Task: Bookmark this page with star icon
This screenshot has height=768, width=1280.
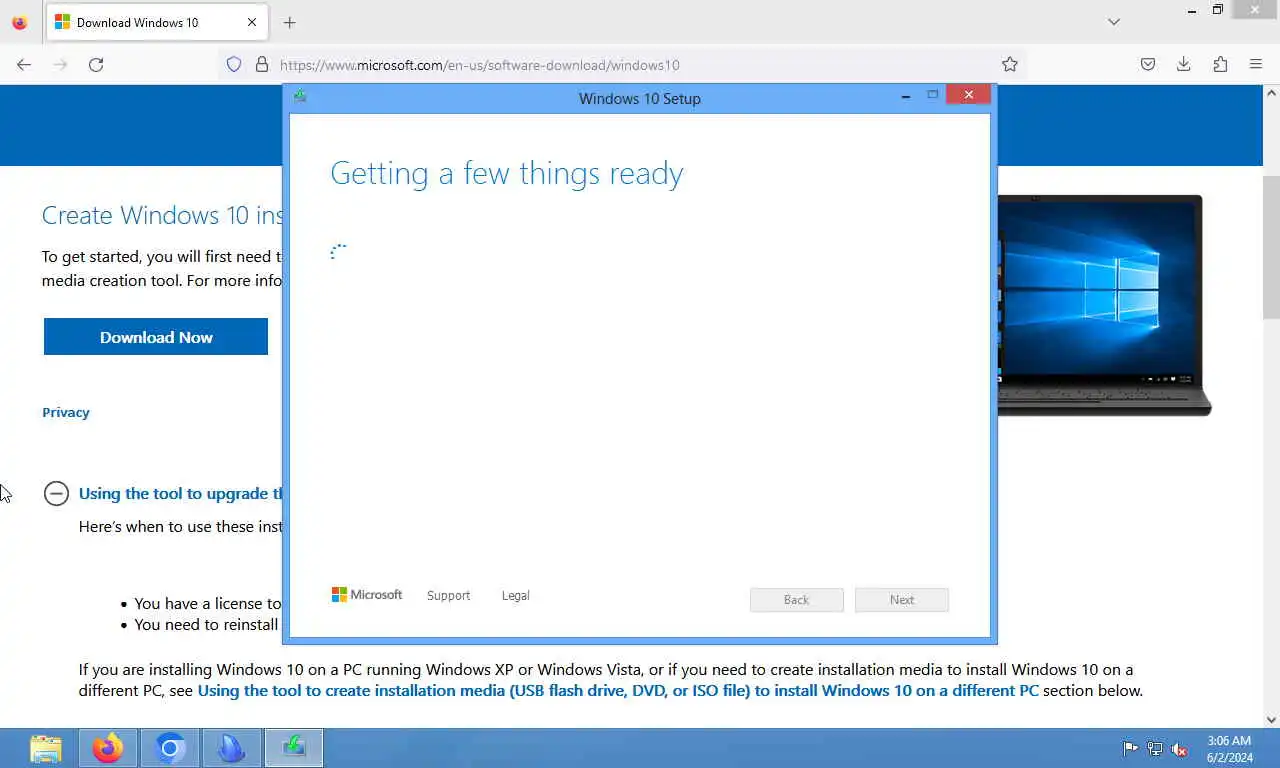Action: pos(1010,64)
